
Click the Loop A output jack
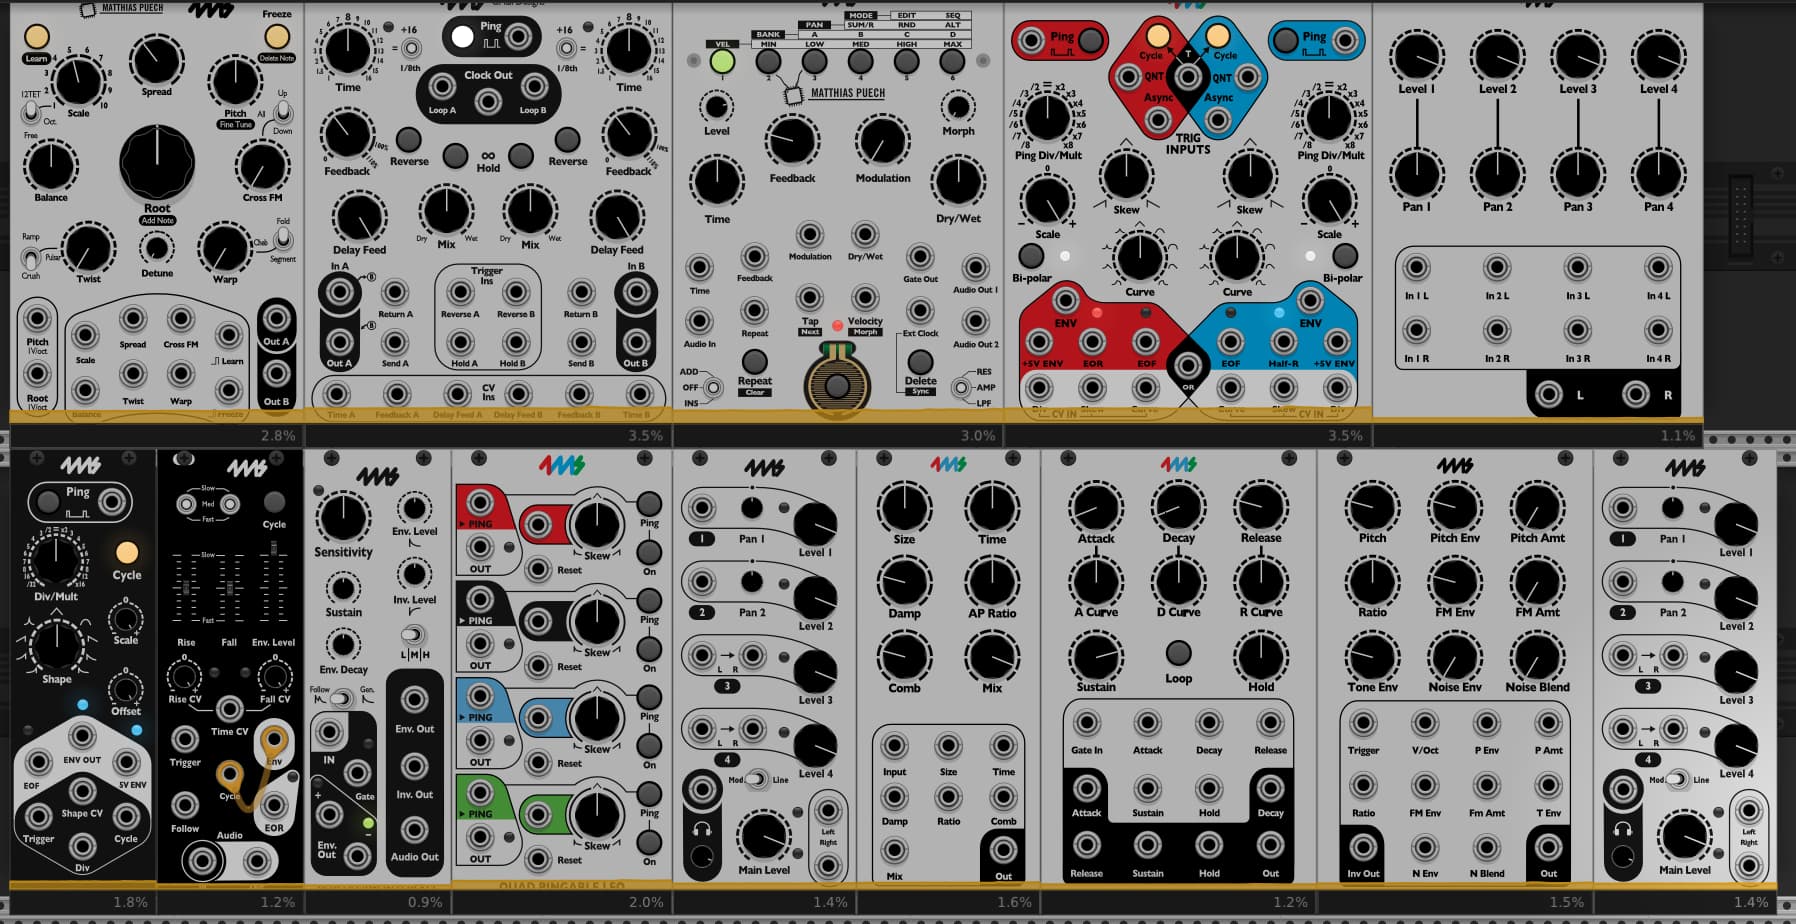click(440, 88)
